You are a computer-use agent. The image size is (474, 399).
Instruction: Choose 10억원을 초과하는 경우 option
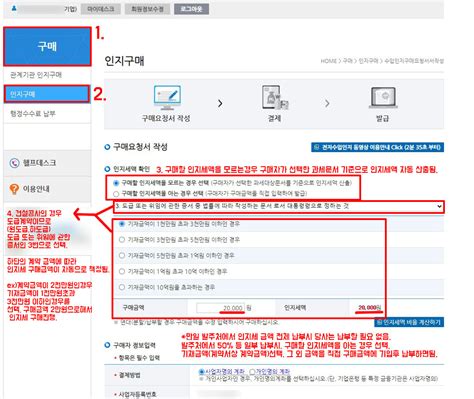coord(122,287)
